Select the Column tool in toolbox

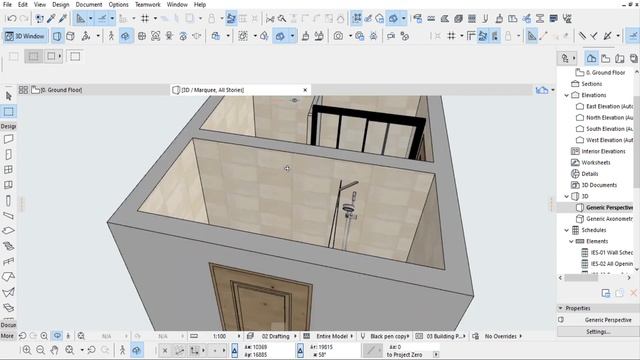(9, 200)
